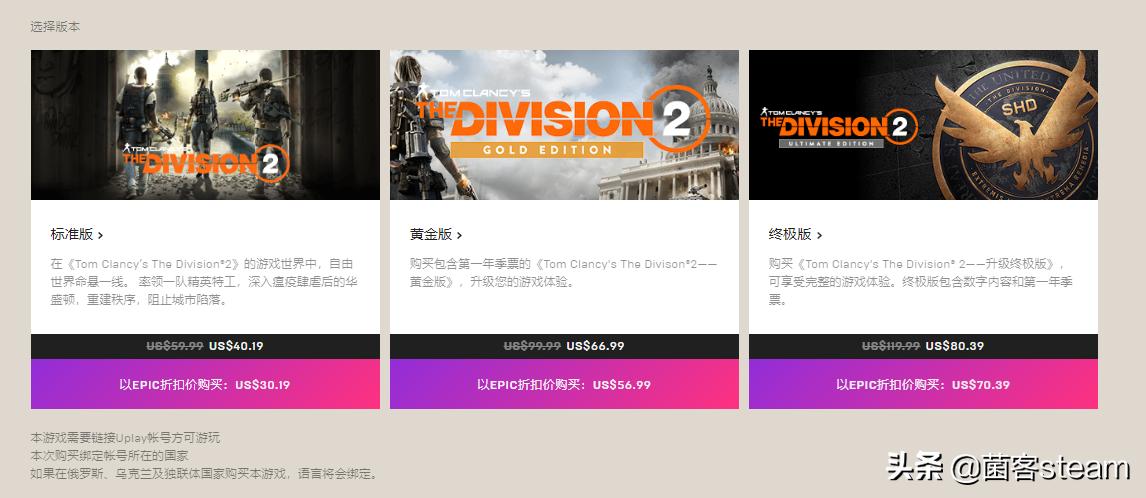
Task: Click the struck-through US$59.99 price
Action: point(175,346)
